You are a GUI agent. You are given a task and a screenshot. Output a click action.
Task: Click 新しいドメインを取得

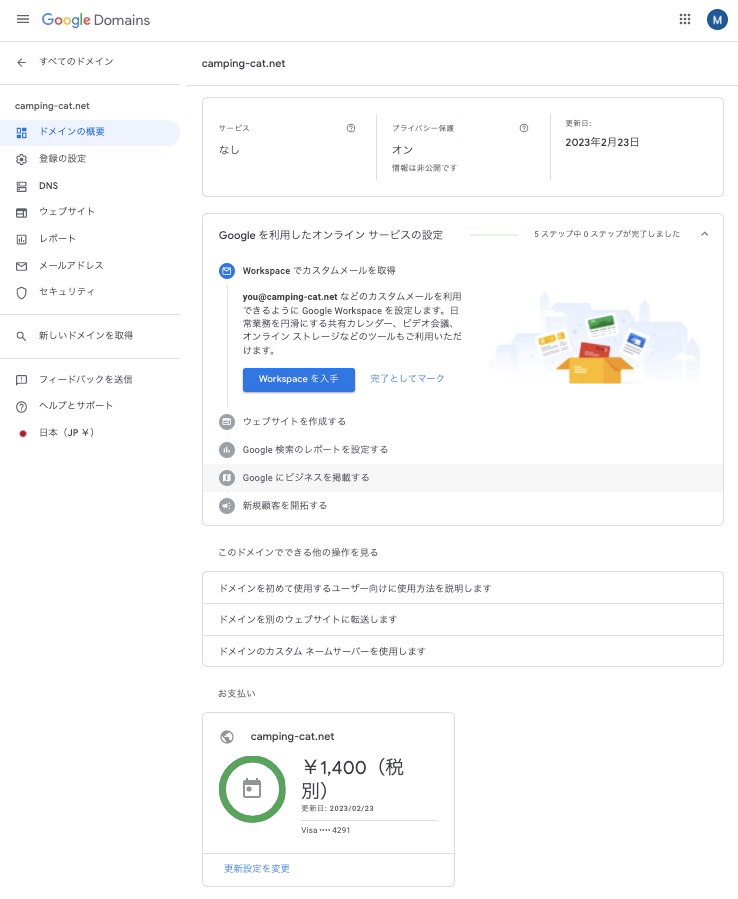tap(86, 335)
